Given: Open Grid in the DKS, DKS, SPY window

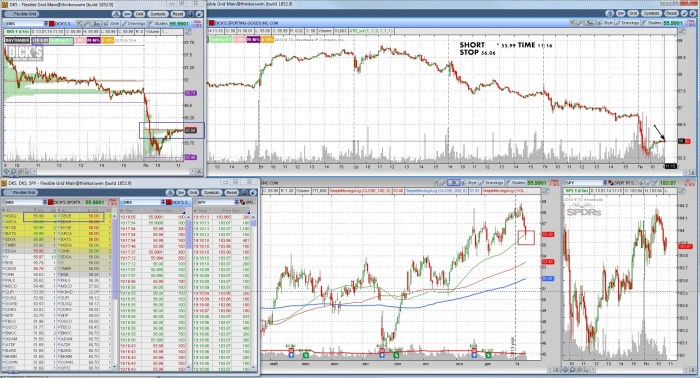Looking at the screenshot, I should [193, 192].
